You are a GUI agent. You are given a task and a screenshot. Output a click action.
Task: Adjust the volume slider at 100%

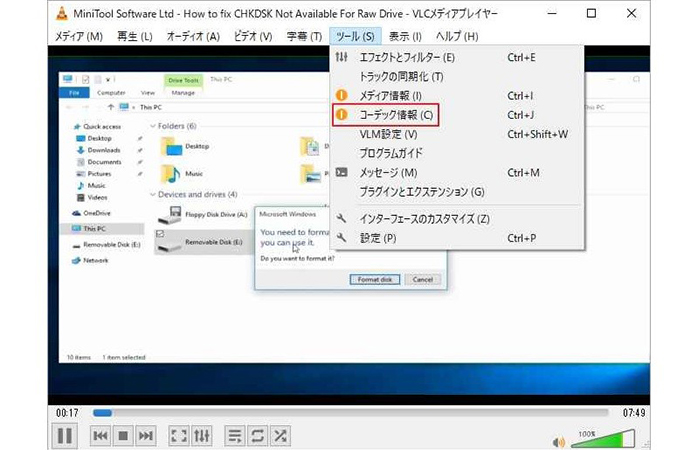tap(603, 438)
